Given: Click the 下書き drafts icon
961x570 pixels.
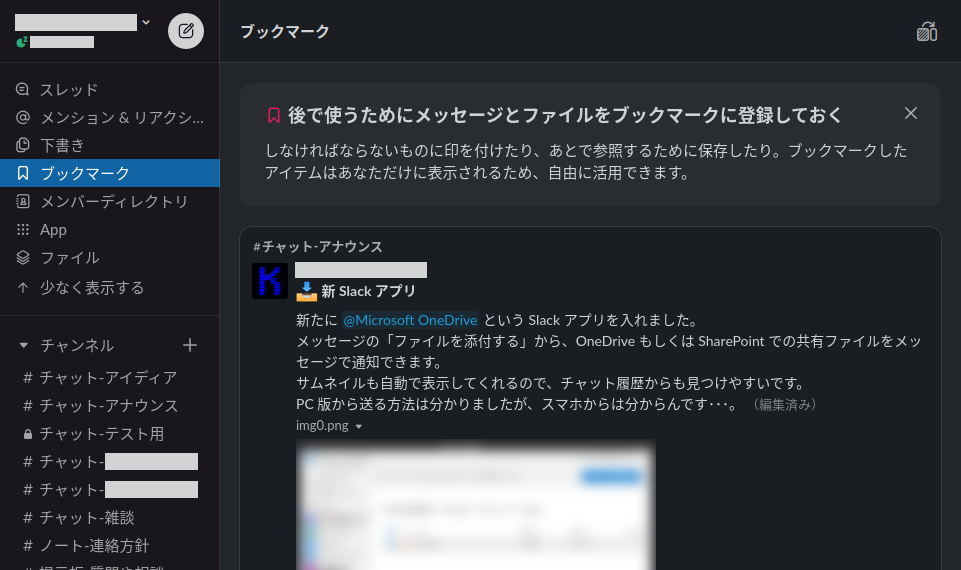Looking at the screenshot, I should [x=23, y=145].
